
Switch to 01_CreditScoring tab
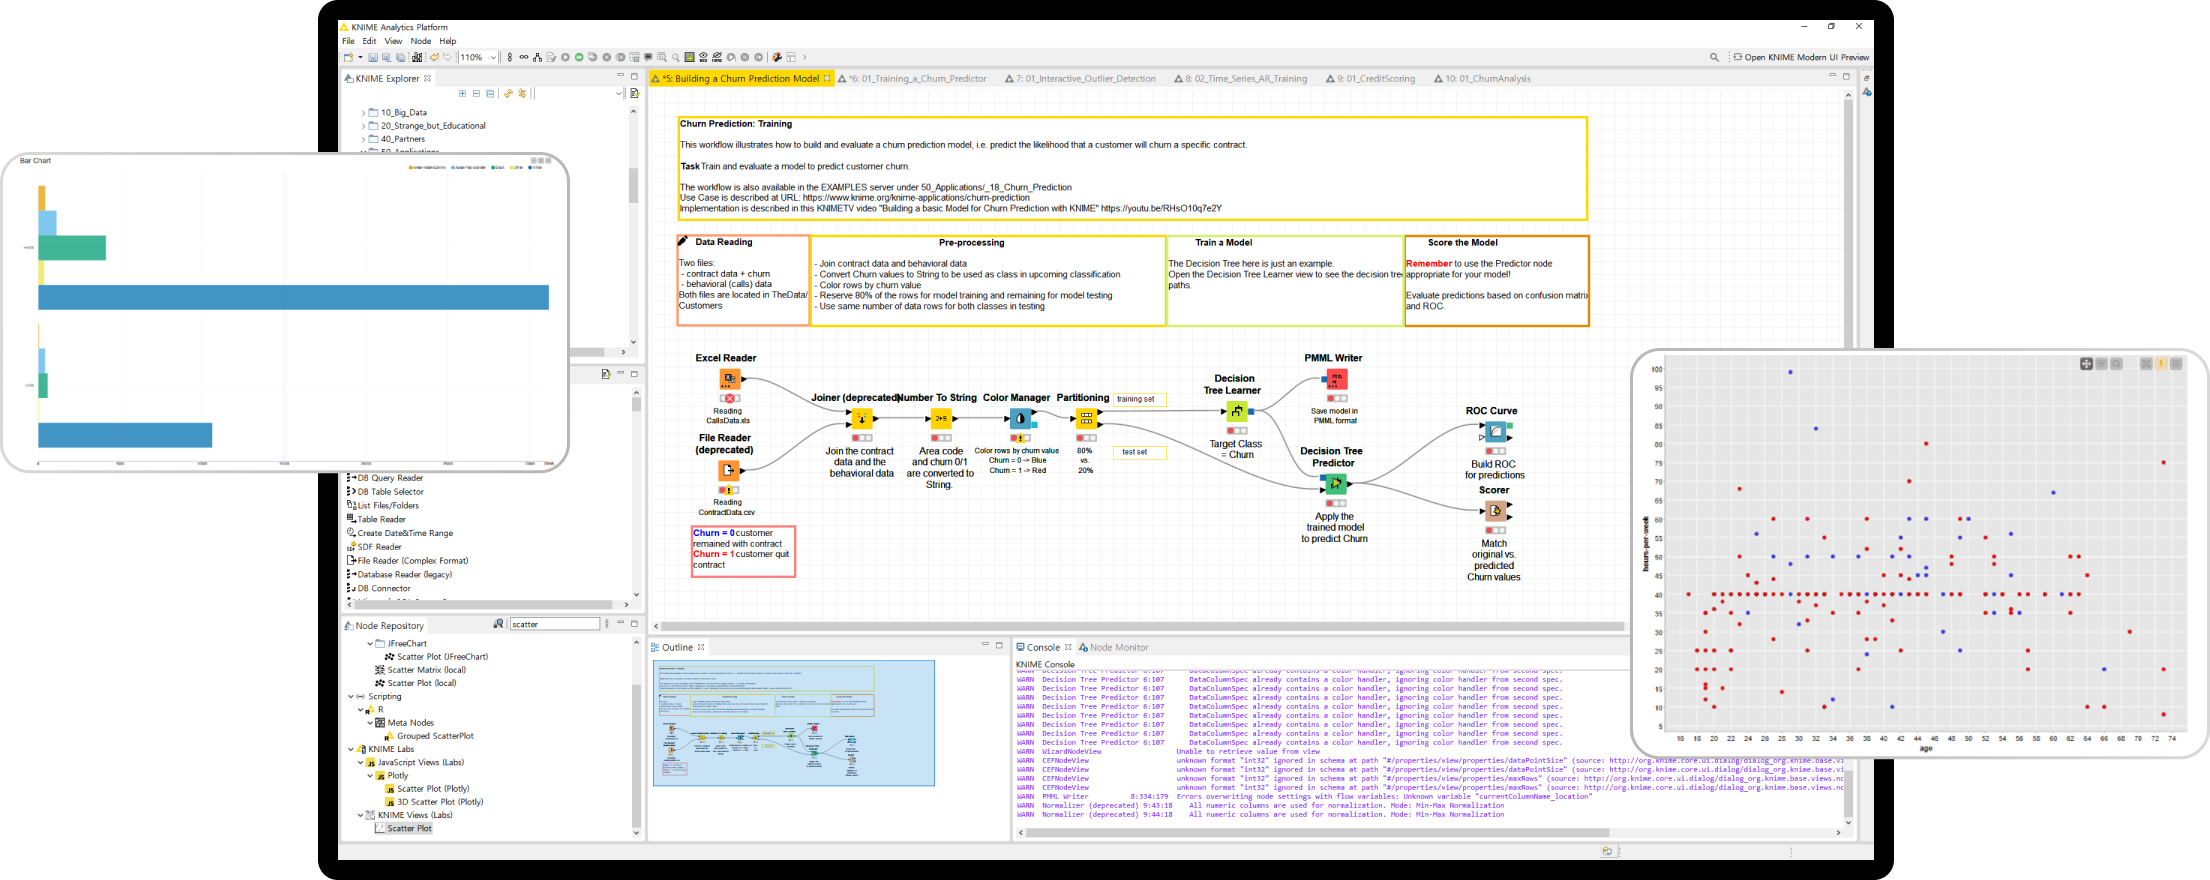[1370, 78]
